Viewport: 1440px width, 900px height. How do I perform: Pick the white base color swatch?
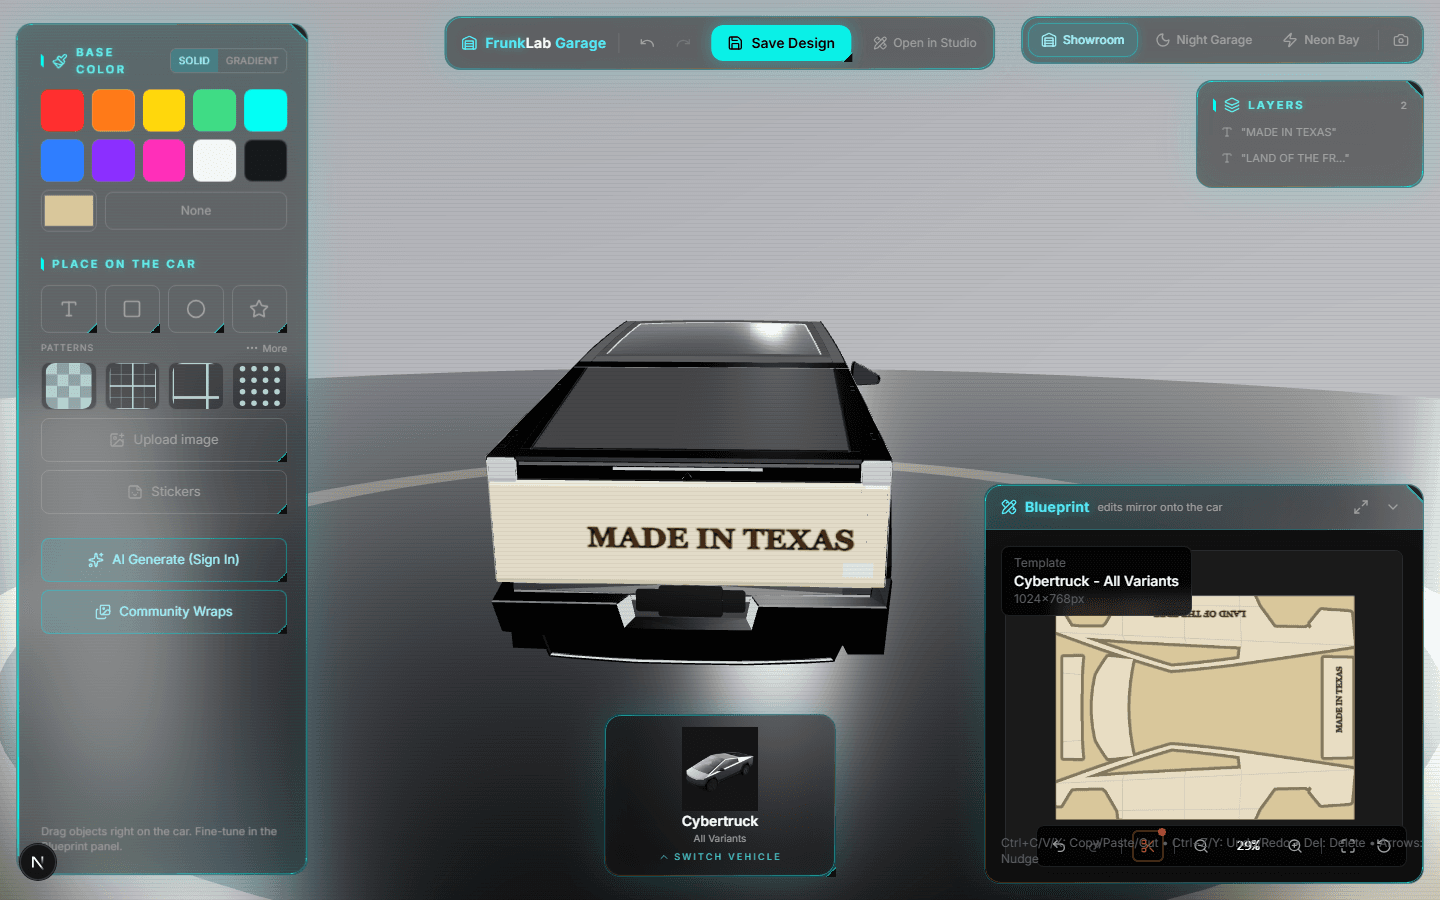(x=214, y=160)
